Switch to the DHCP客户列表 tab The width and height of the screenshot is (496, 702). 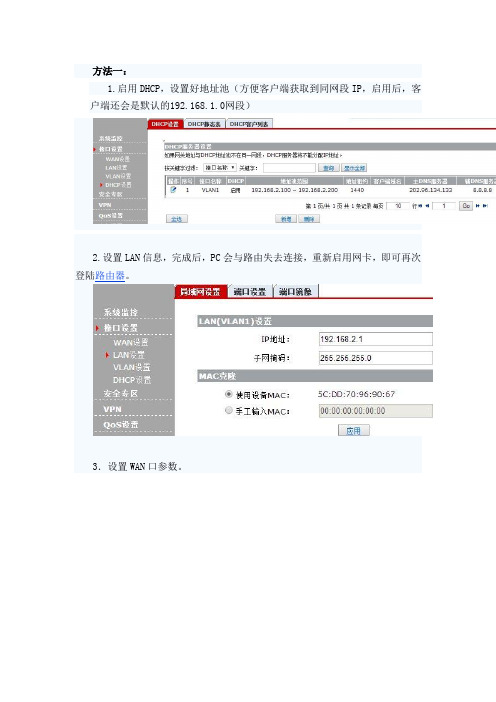pyautogui.click(x=249, y=124)
